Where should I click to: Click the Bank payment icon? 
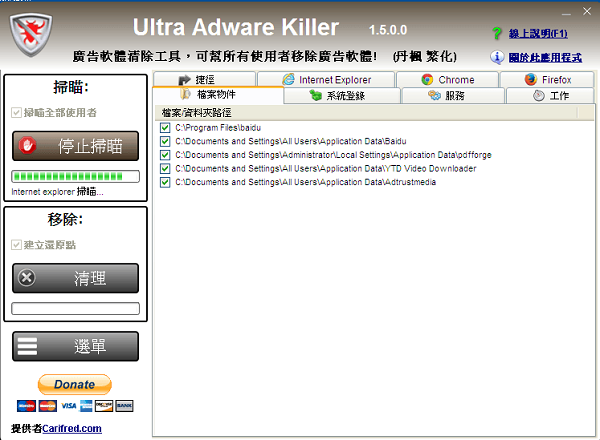pos(124,406)
